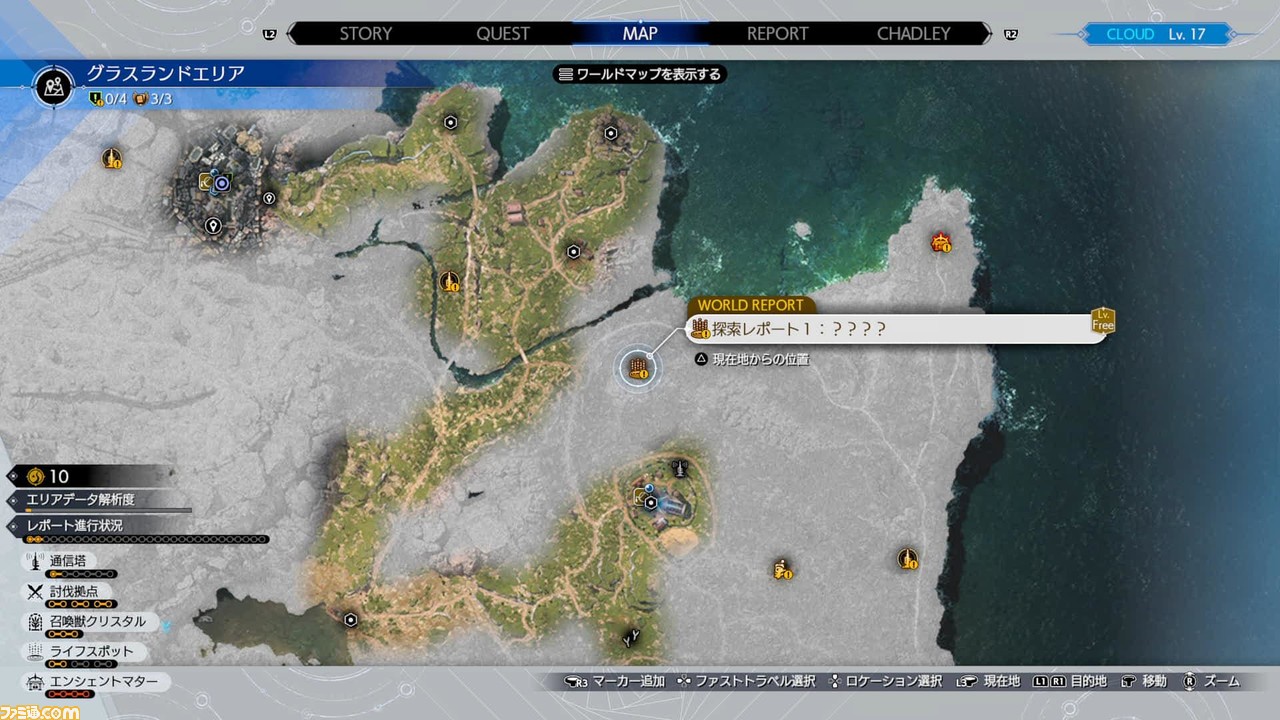Click the ズーム prompt
1280x720 pixels.
[x=1211, y=681]
